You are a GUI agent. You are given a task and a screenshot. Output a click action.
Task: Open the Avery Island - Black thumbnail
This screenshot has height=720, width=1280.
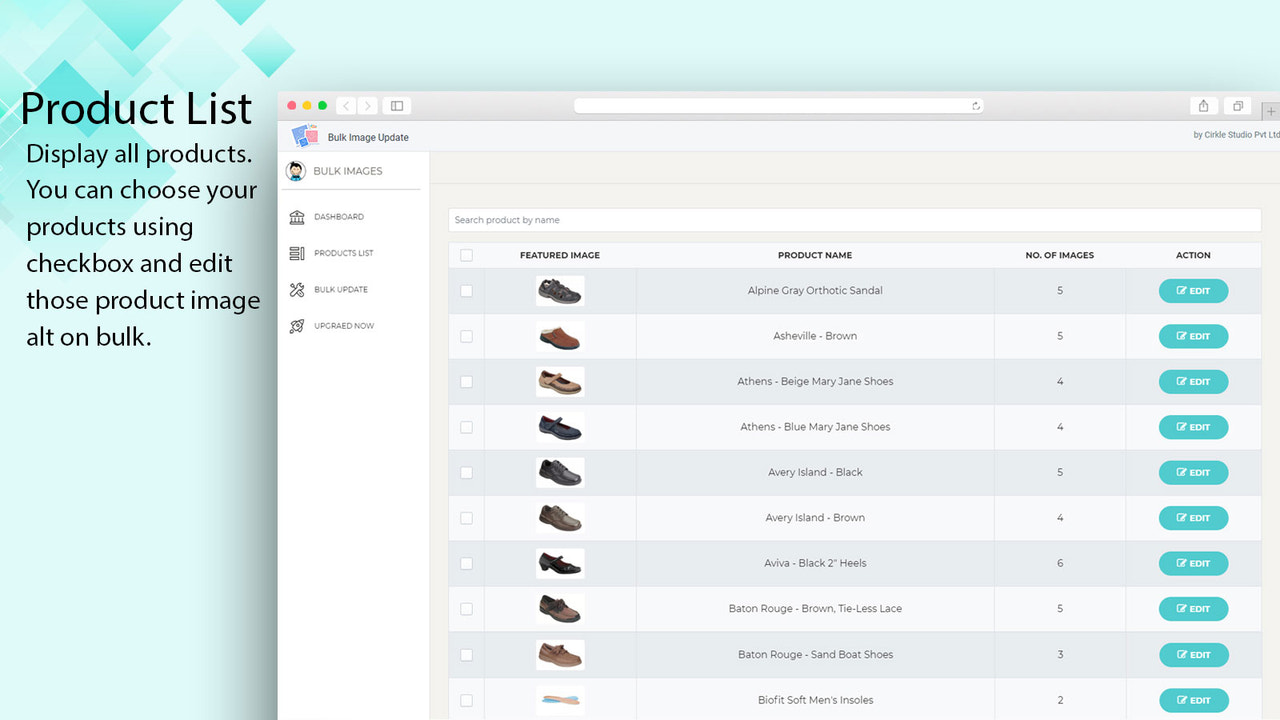click(560, 472)
